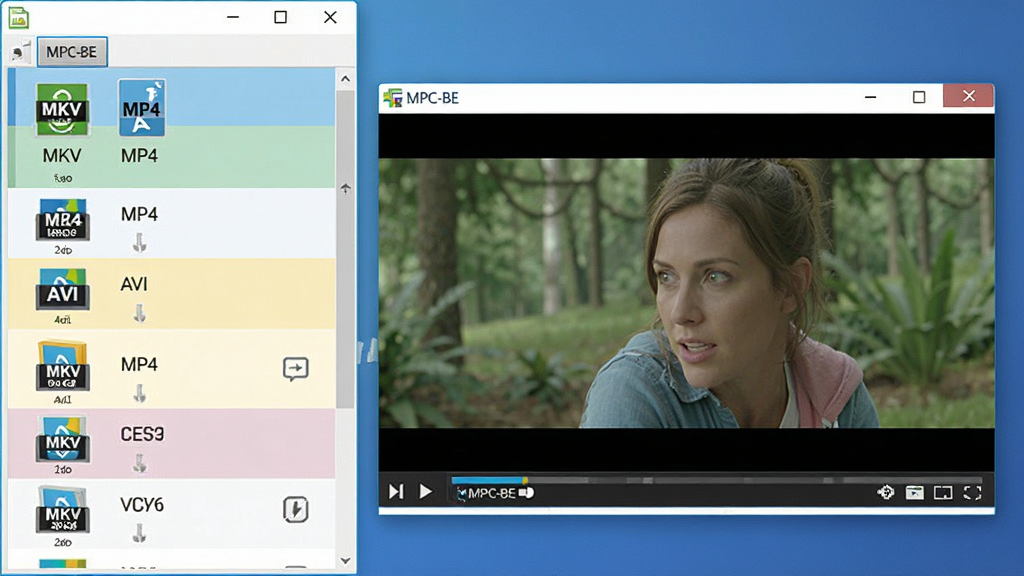The width and height of the screenshot is (1024, 576).
Task: Click the MKV icon in the CES3 row
Action: click(x=62, y=438)
